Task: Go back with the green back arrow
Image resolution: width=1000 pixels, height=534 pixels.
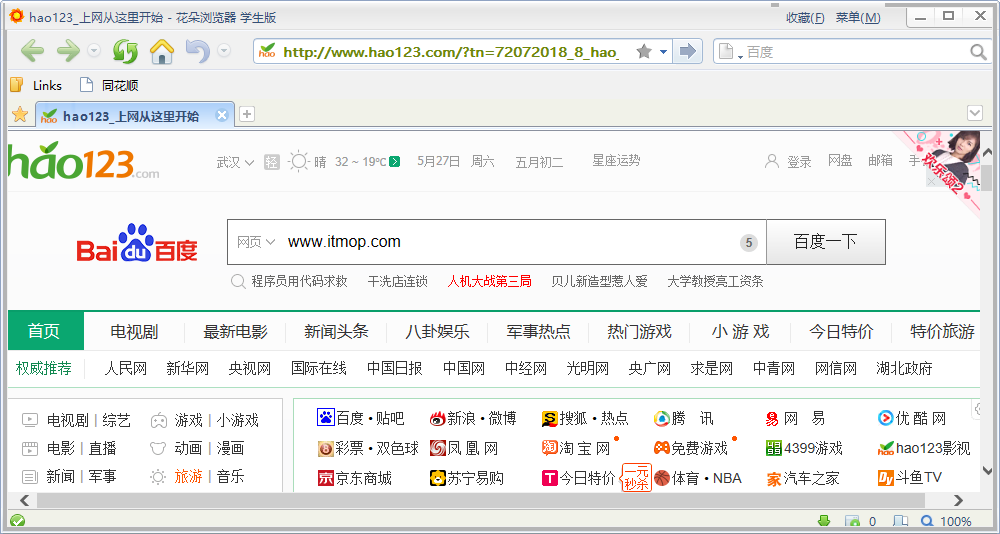Action: pyautogui.click(x=33, y=51)
